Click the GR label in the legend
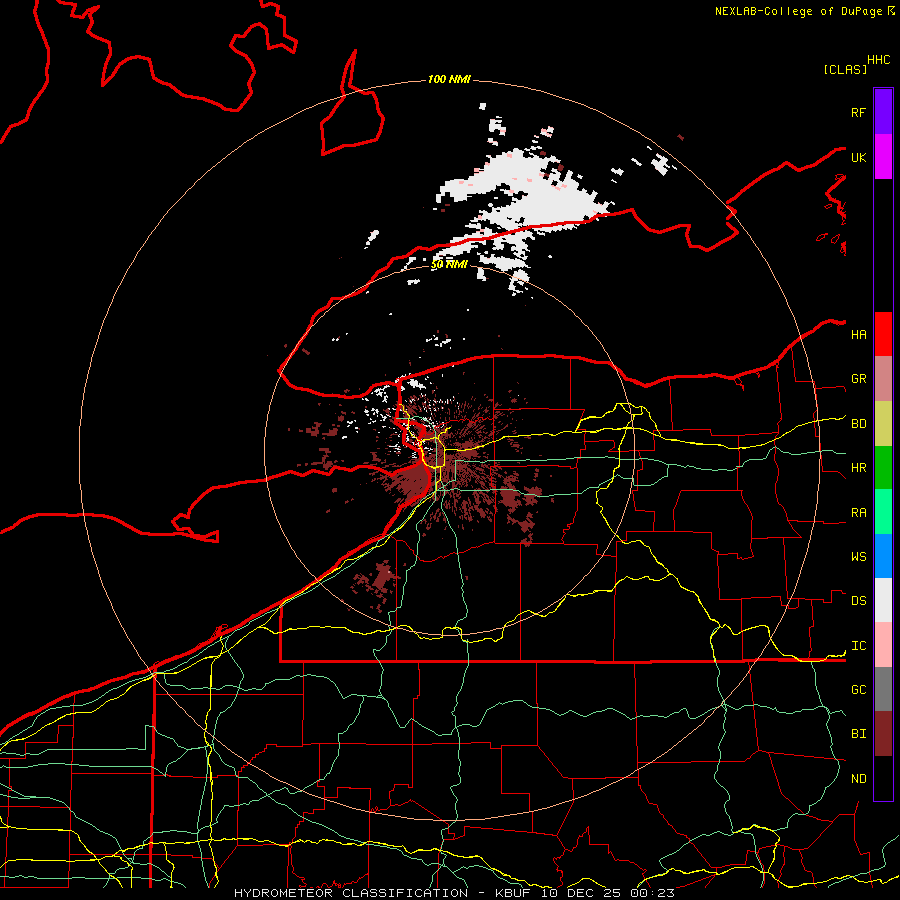 (x=858, y=379)
